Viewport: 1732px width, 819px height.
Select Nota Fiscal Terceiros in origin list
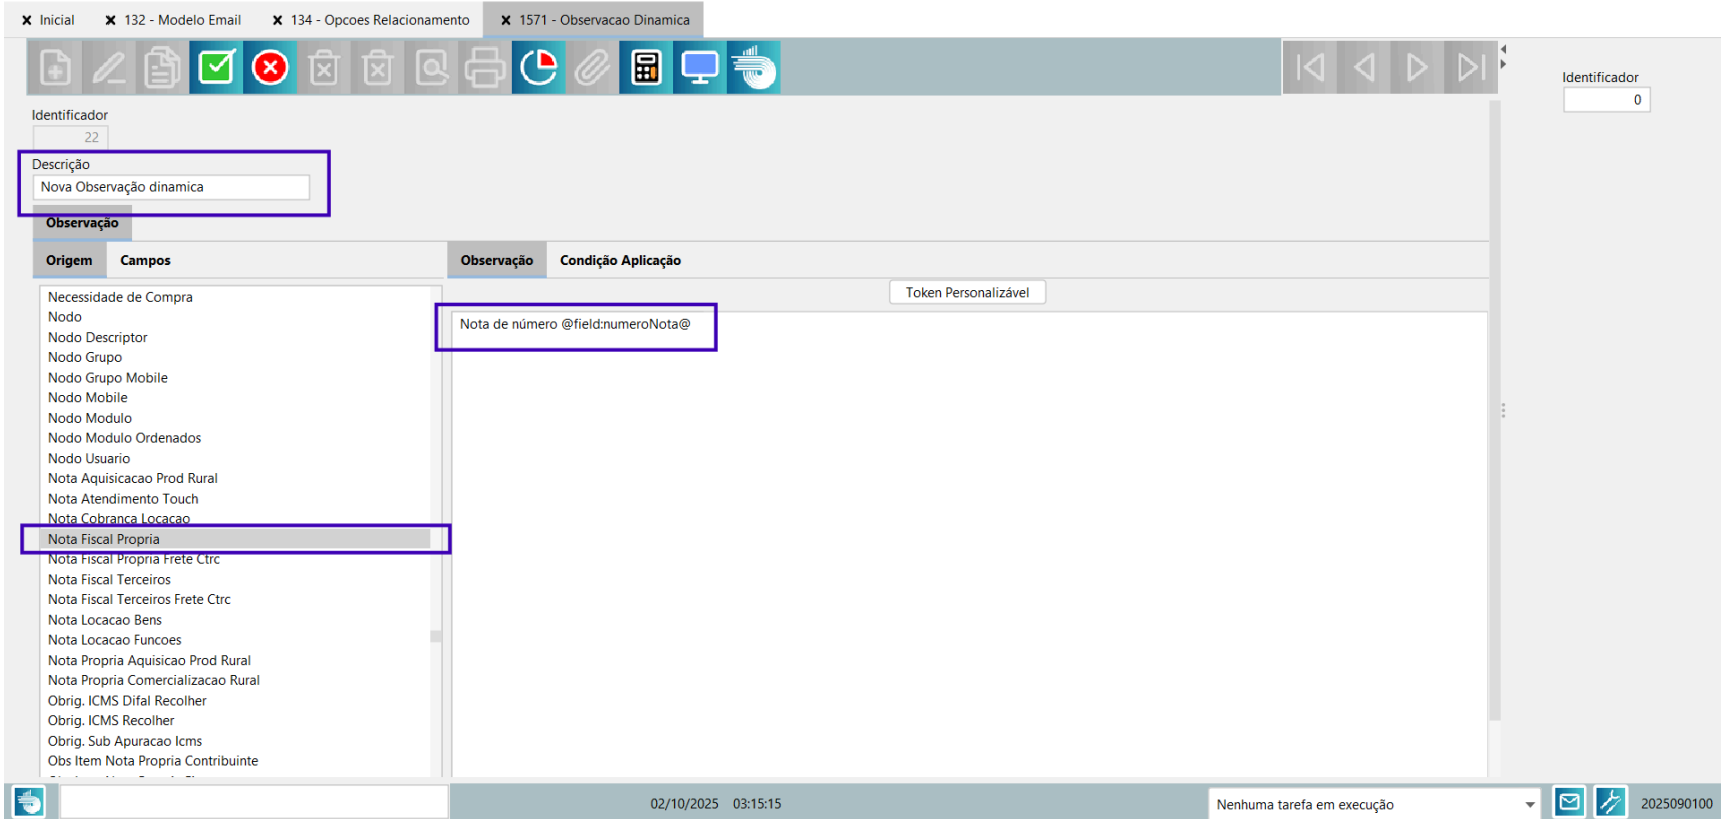point(109,579)
